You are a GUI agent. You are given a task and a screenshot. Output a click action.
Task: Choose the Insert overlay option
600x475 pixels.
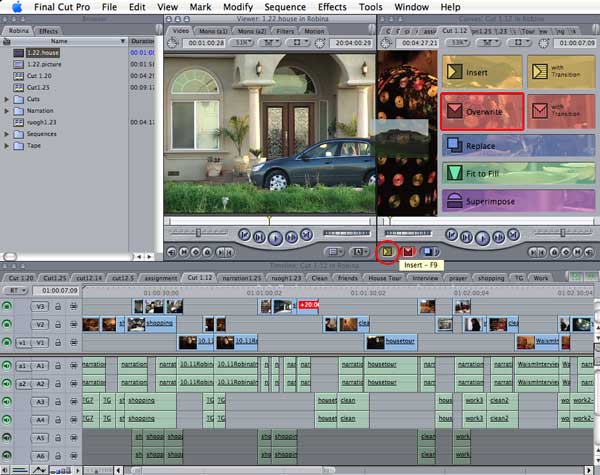(x=482, y=72)
